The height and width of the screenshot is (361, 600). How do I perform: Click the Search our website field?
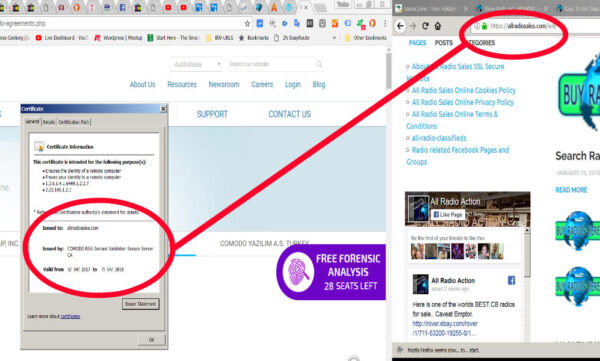272,64
